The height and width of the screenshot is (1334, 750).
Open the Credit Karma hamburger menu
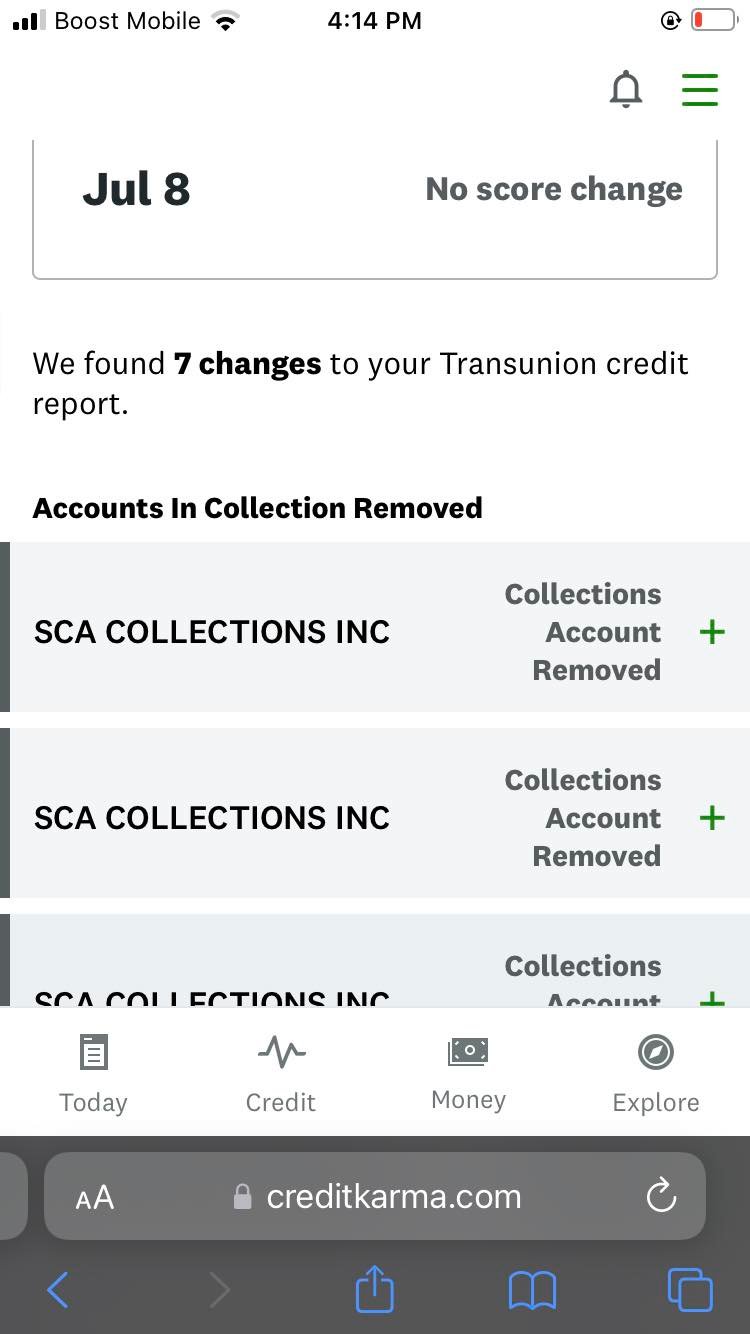pyautogui.click(x=700, y=89)
